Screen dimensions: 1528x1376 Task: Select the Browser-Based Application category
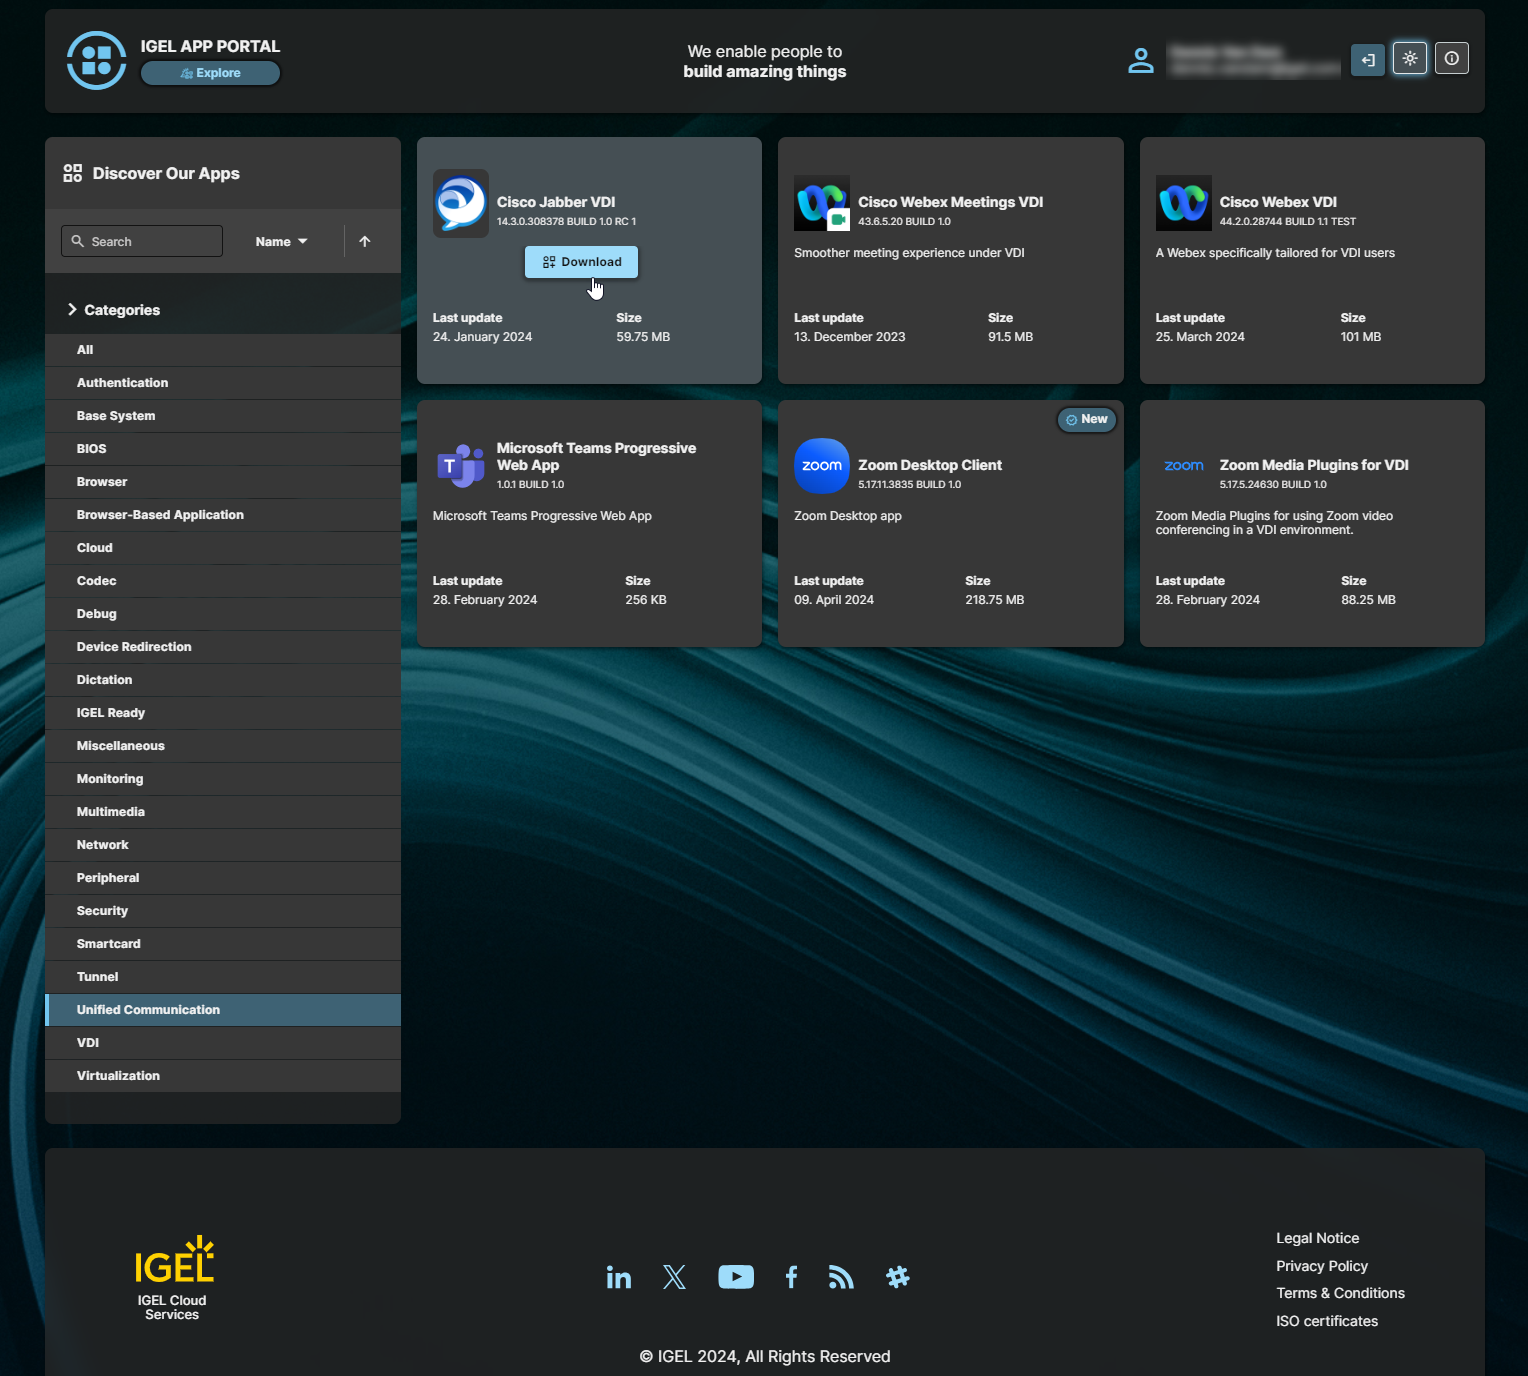click(x=160, y=515)
